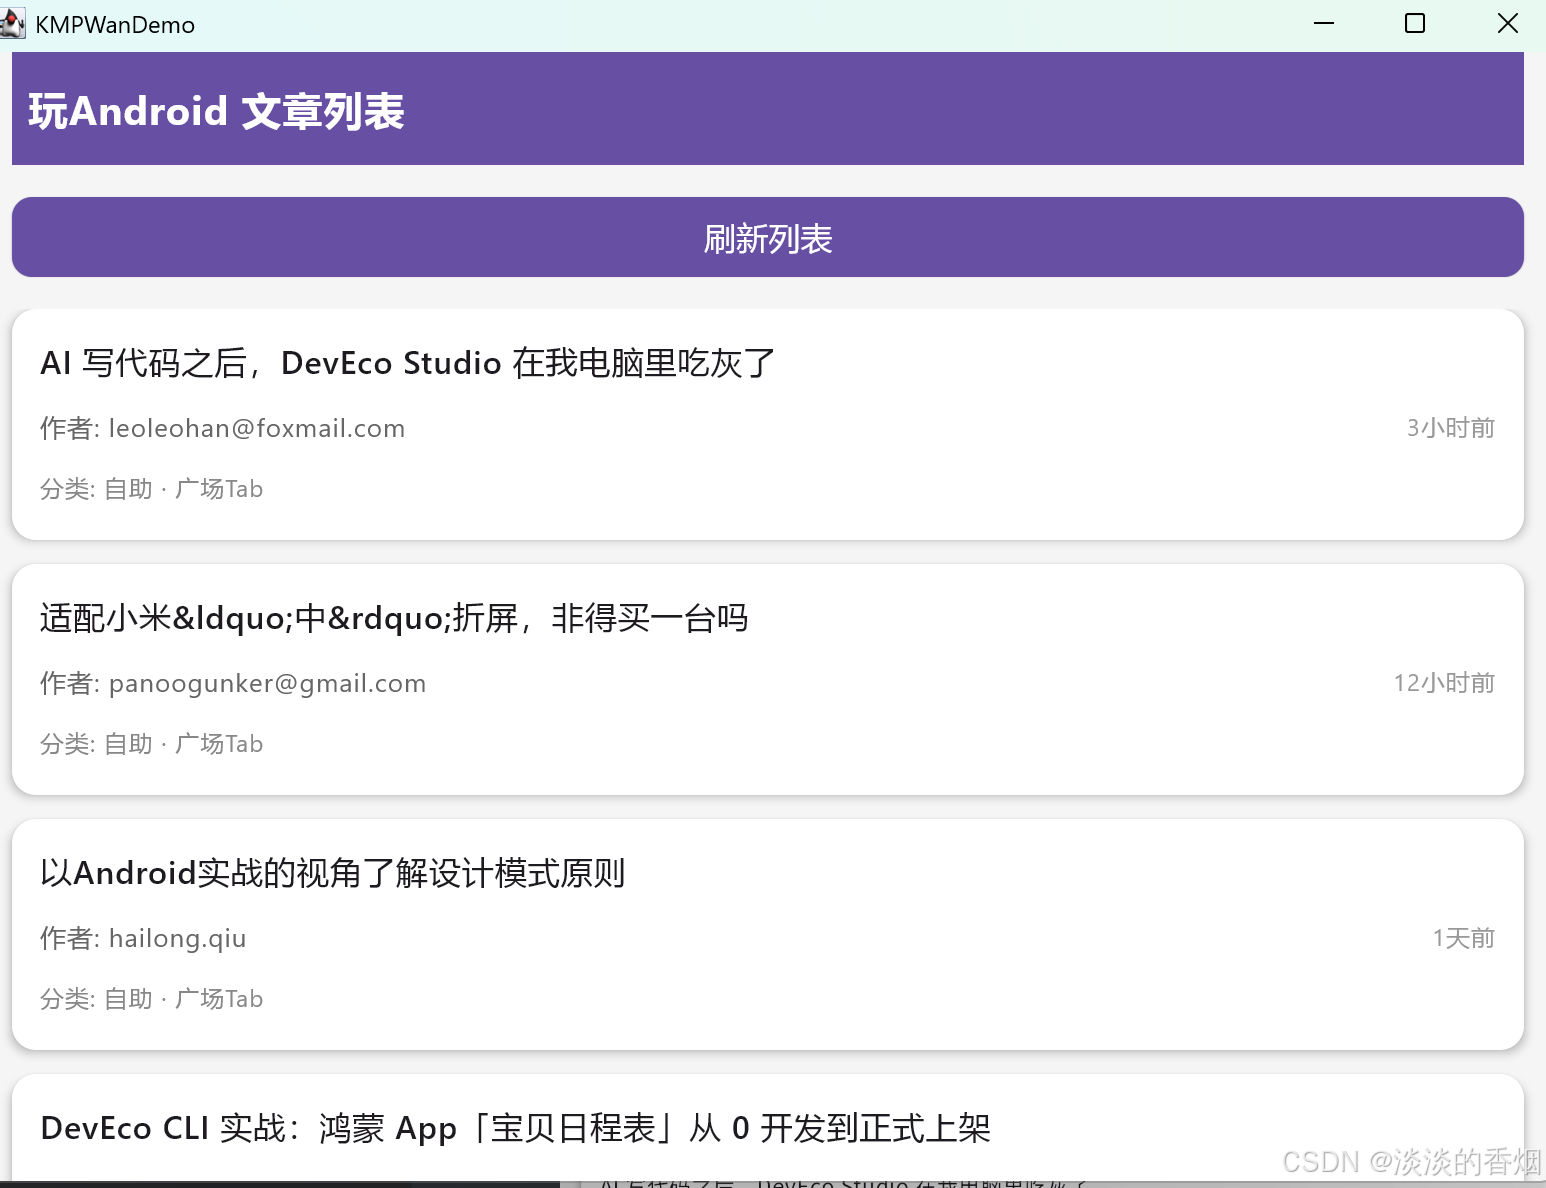Select author text leoleohan@foxmail.com
Image resolution: width=1546 pixels, height=1188 pixels.
(257, 428)
